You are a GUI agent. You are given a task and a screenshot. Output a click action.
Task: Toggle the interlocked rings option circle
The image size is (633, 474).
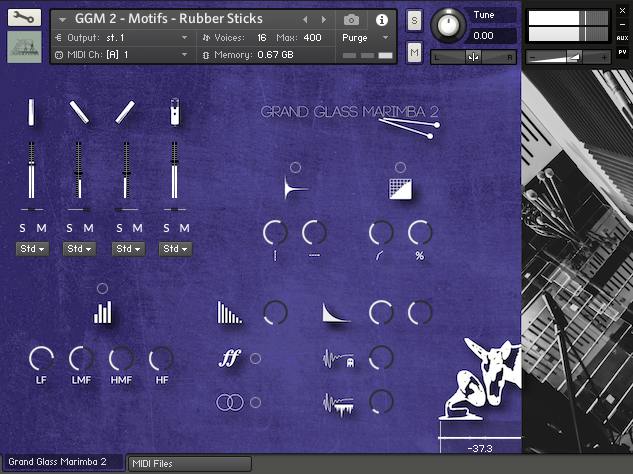click(x=255, y=403)
